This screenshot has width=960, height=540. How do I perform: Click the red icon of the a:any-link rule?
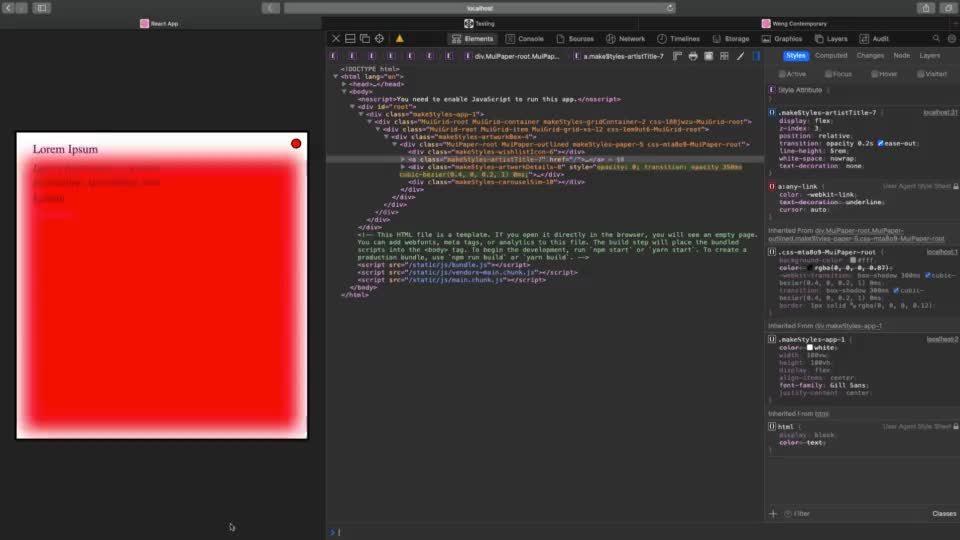[772, 186]
